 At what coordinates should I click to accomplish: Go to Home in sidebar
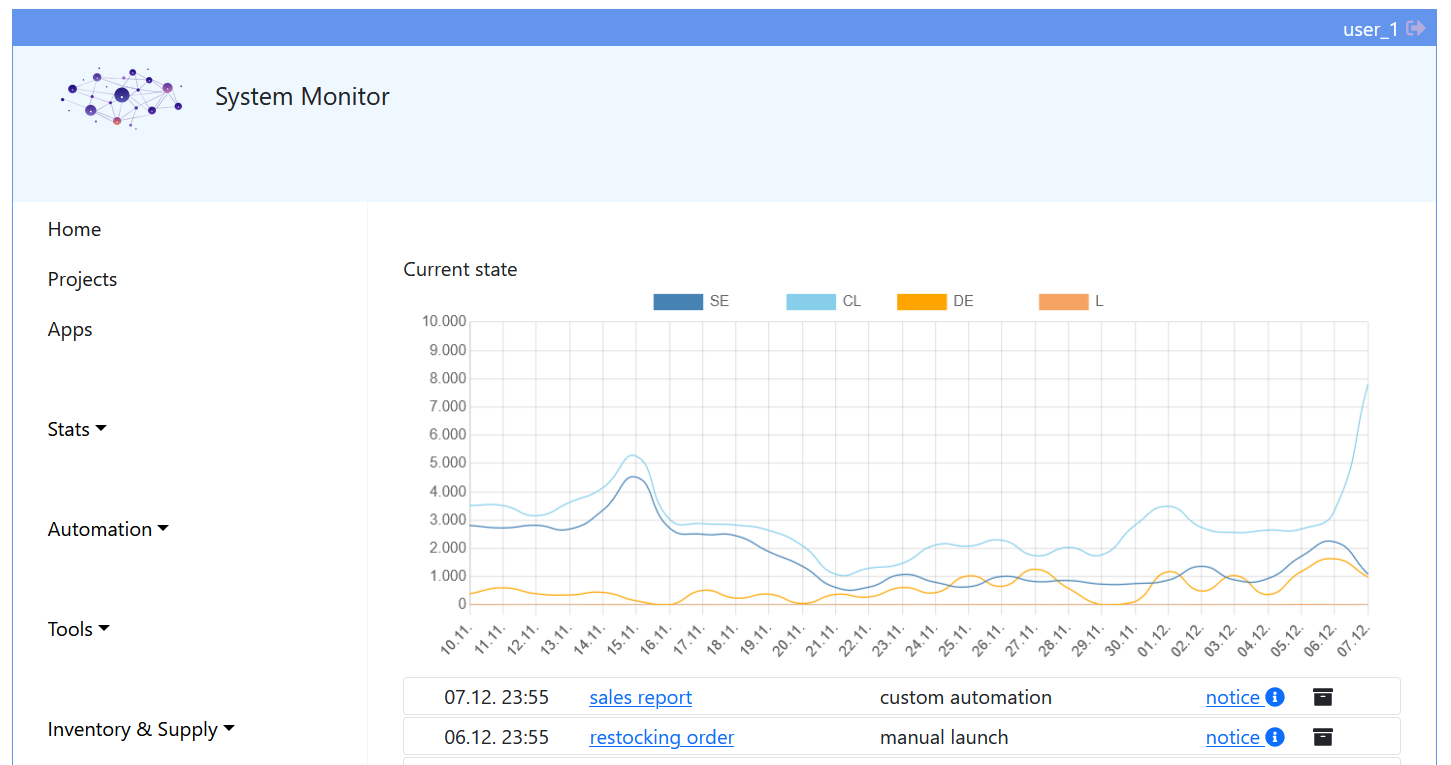[x=74, y=229]
